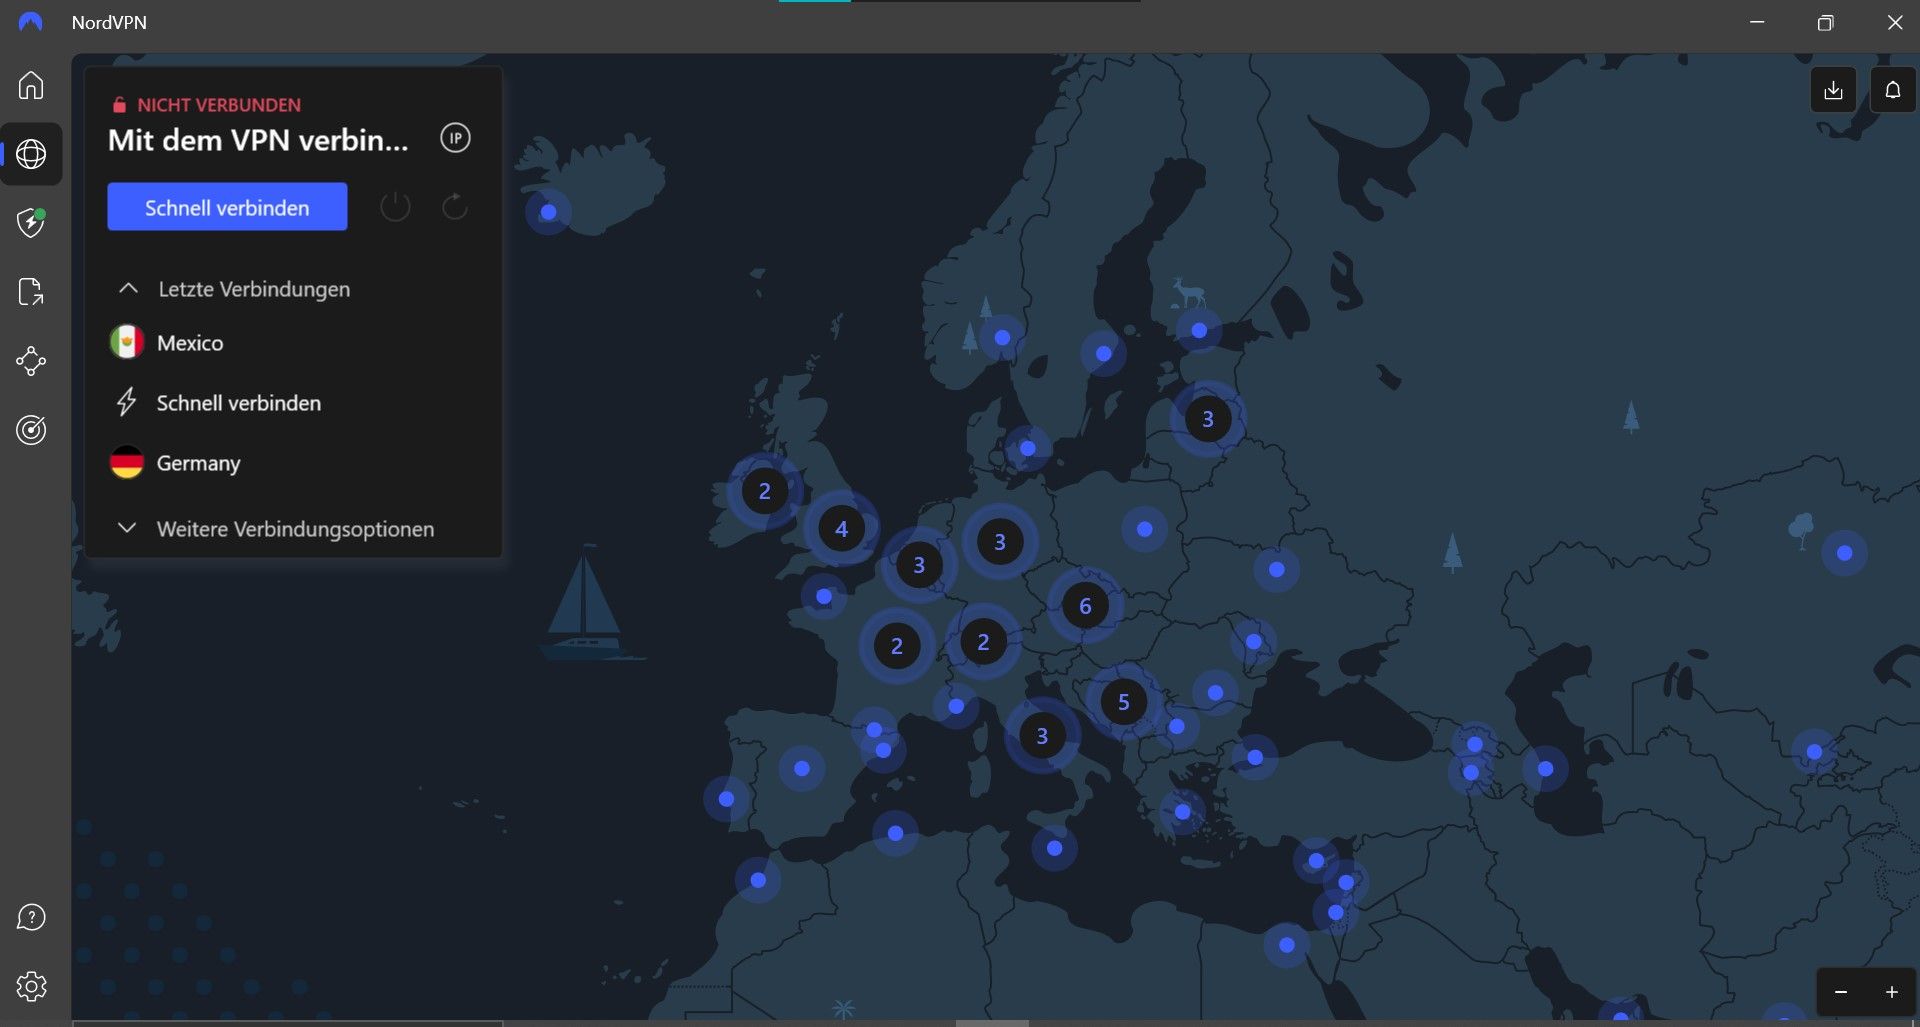The width and height of the screenshot is (1920, 1027).
Task: Open the recent connection Germany entry
Action: pos(197,463)
